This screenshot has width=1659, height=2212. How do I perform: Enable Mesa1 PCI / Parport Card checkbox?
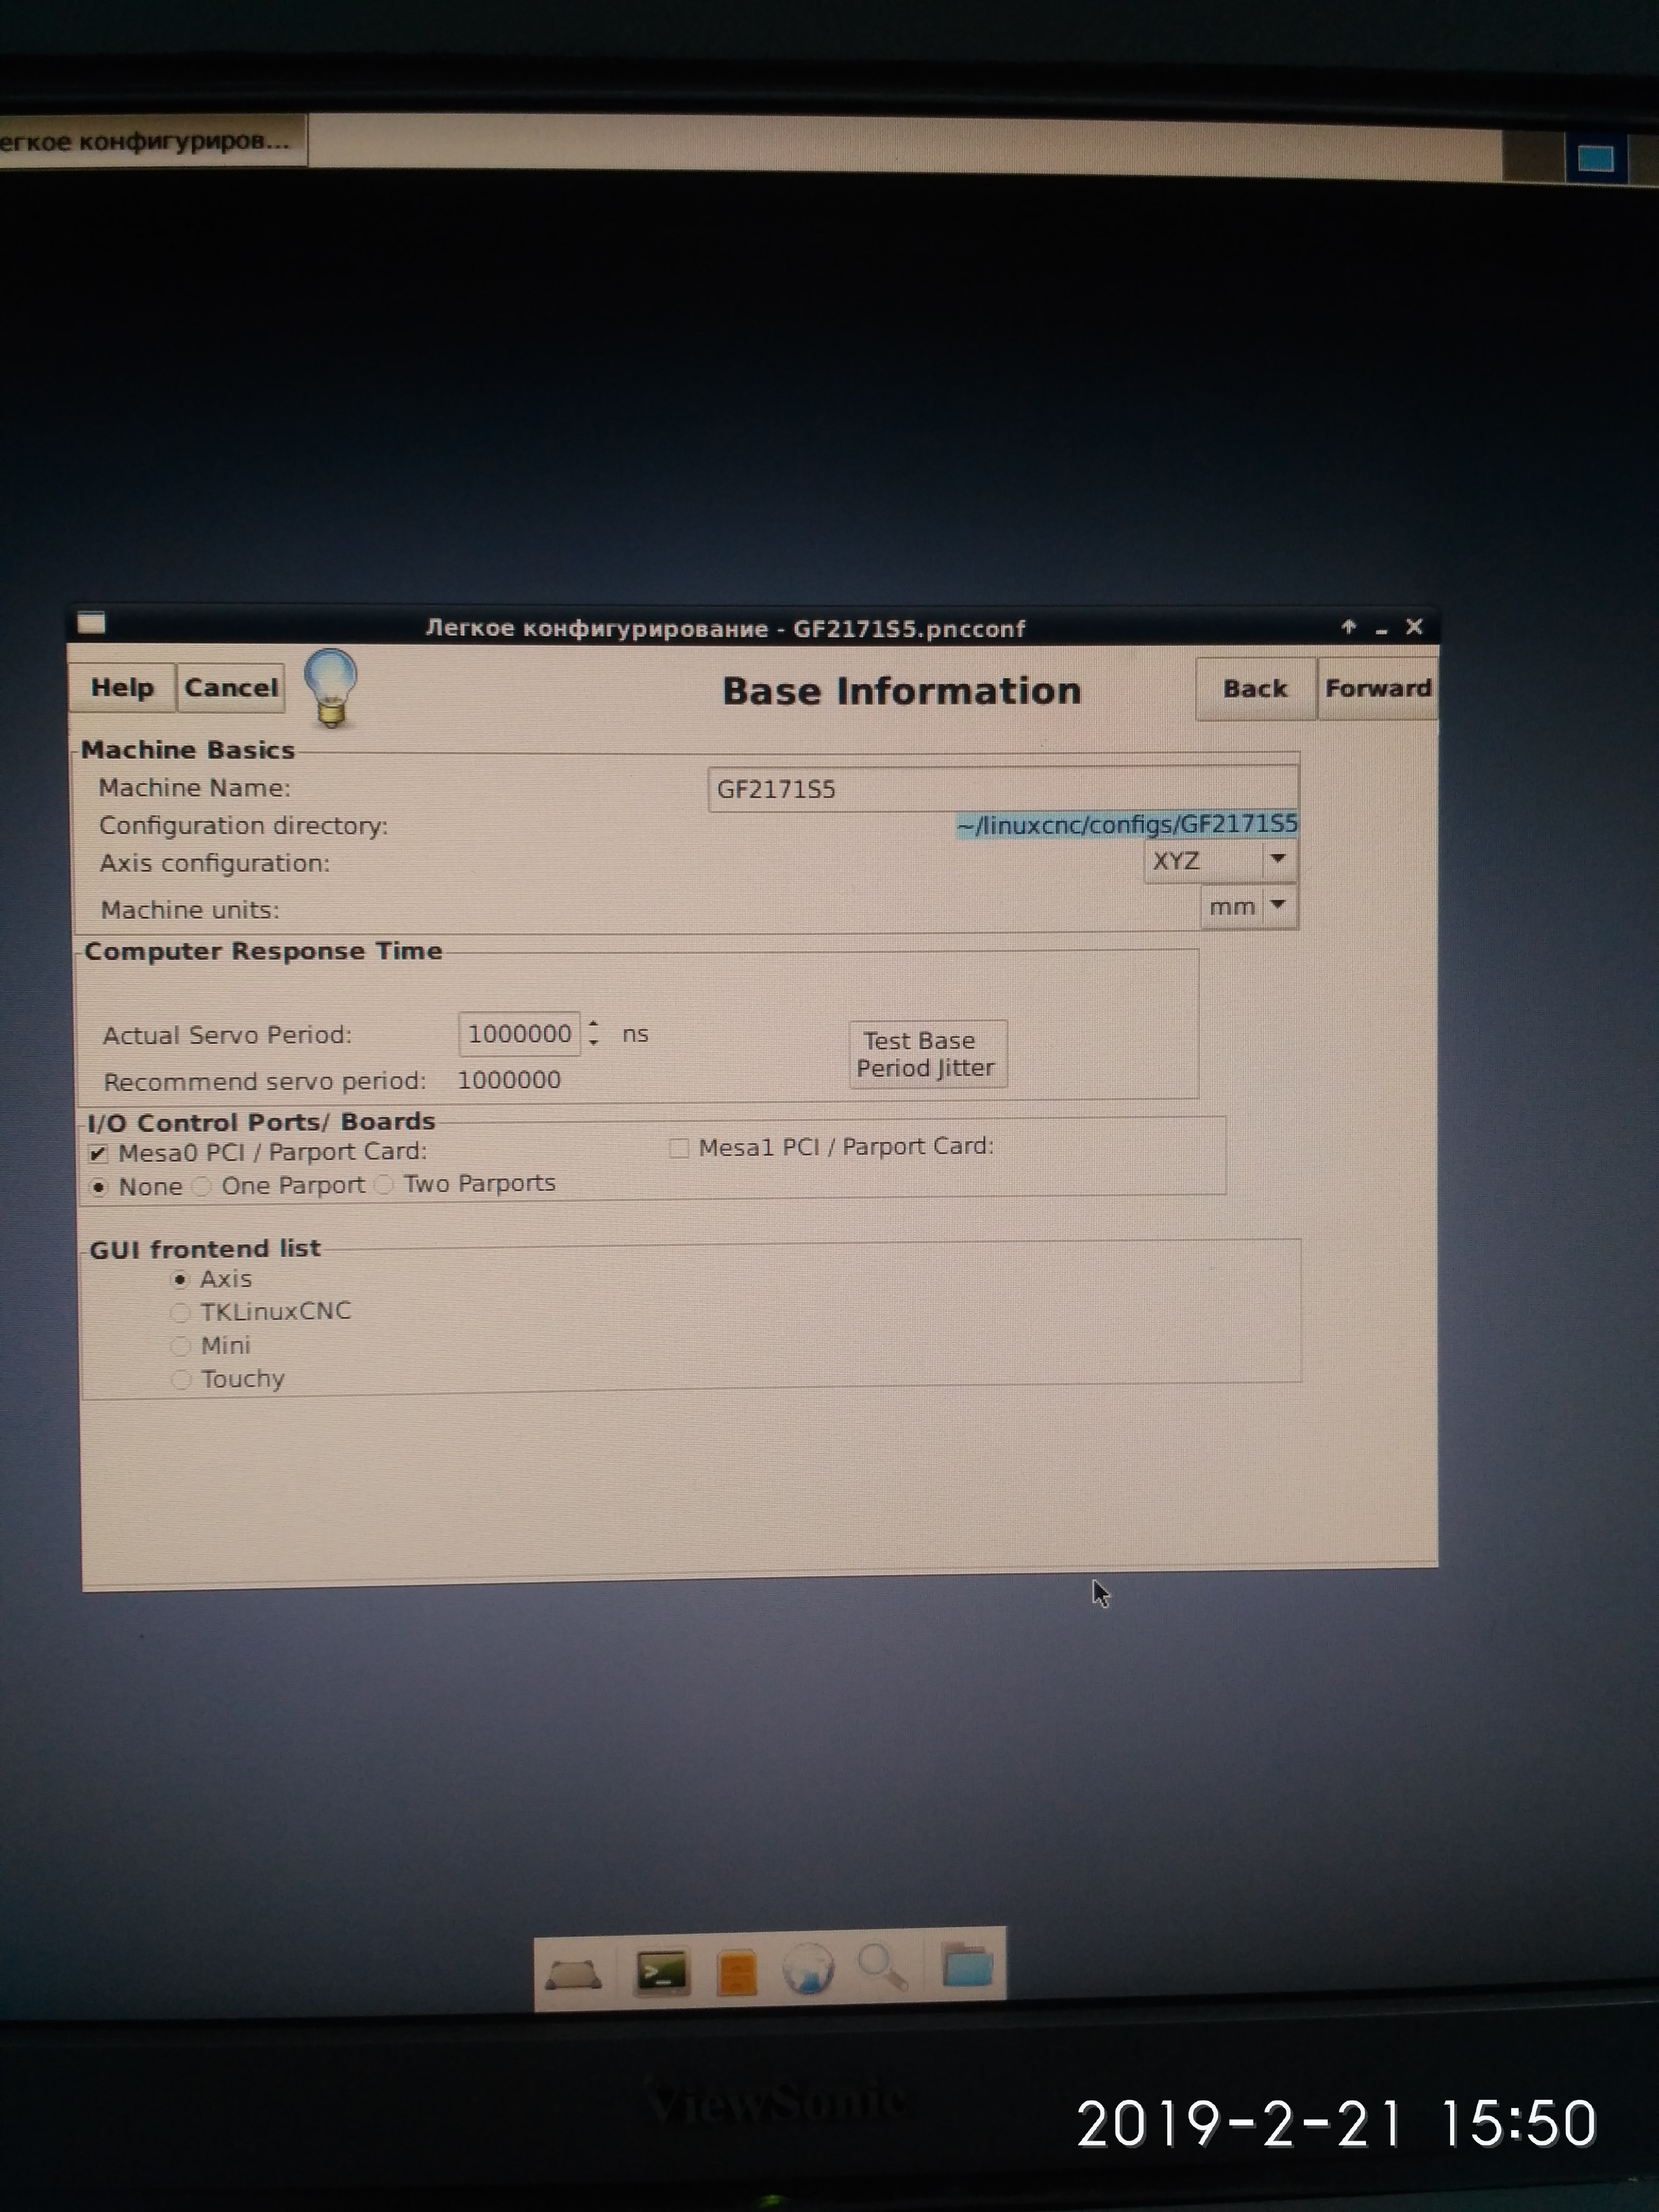pos(679,1148)
